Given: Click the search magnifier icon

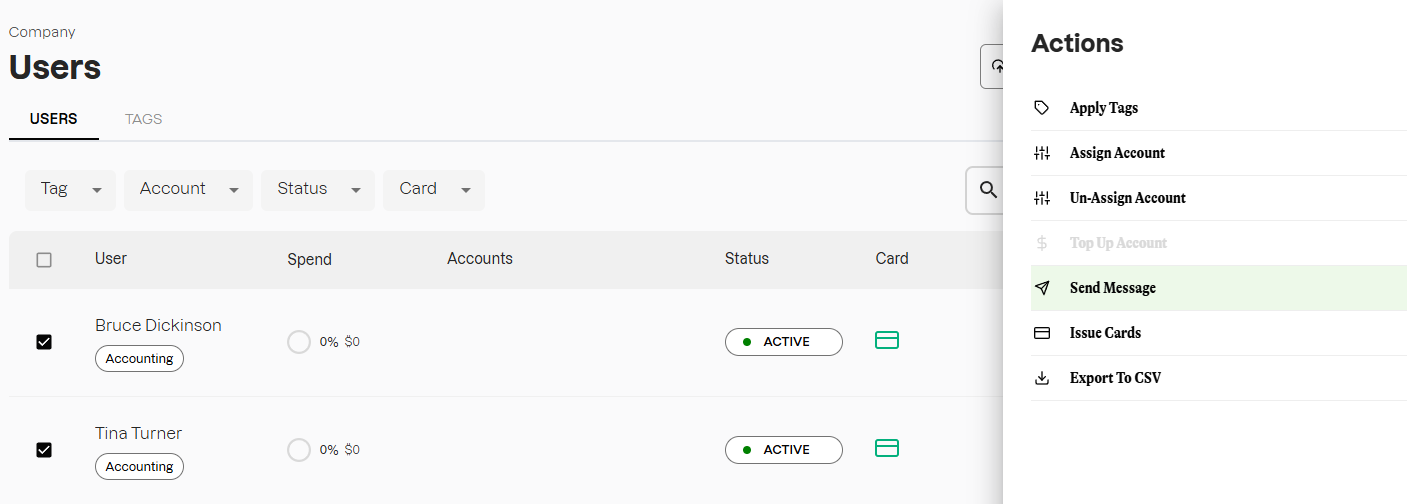Looking at the screenshot, I should point(988,189).
